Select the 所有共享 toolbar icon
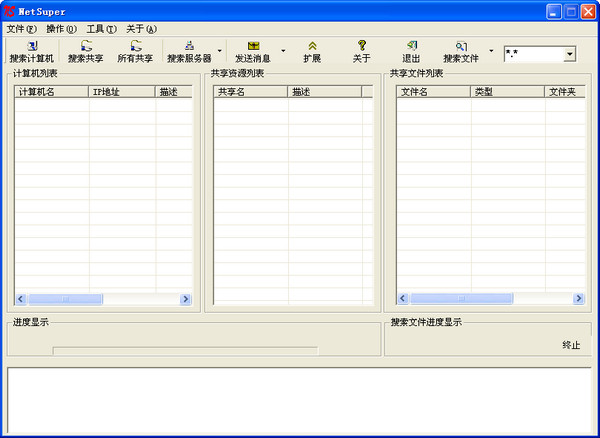Image resolution: width=600 pixels, height=438 pixels. click(x=135, y=46)
